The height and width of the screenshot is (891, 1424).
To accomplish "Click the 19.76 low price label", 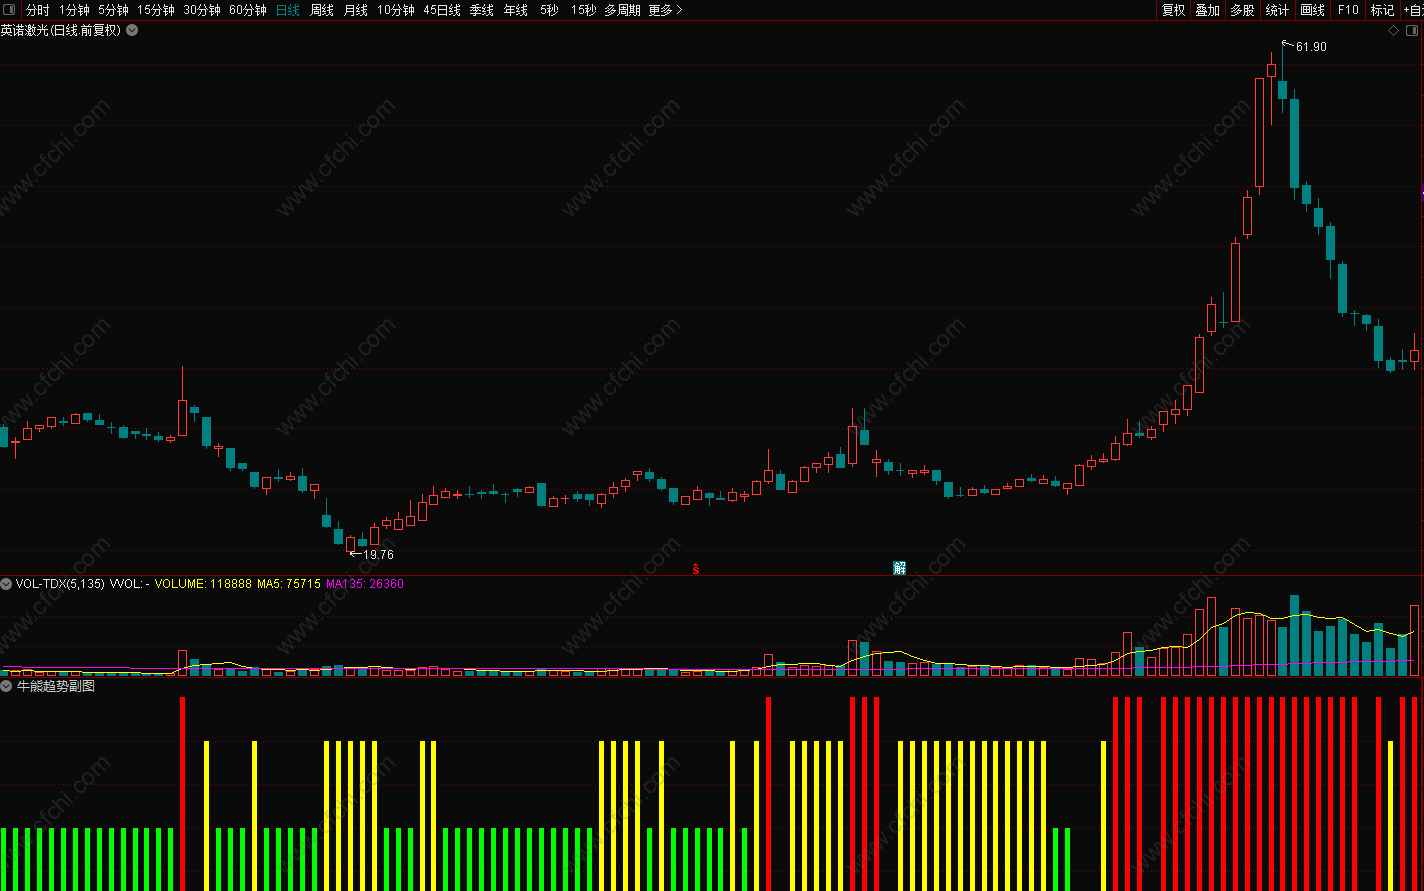I will tap(378, 555).
